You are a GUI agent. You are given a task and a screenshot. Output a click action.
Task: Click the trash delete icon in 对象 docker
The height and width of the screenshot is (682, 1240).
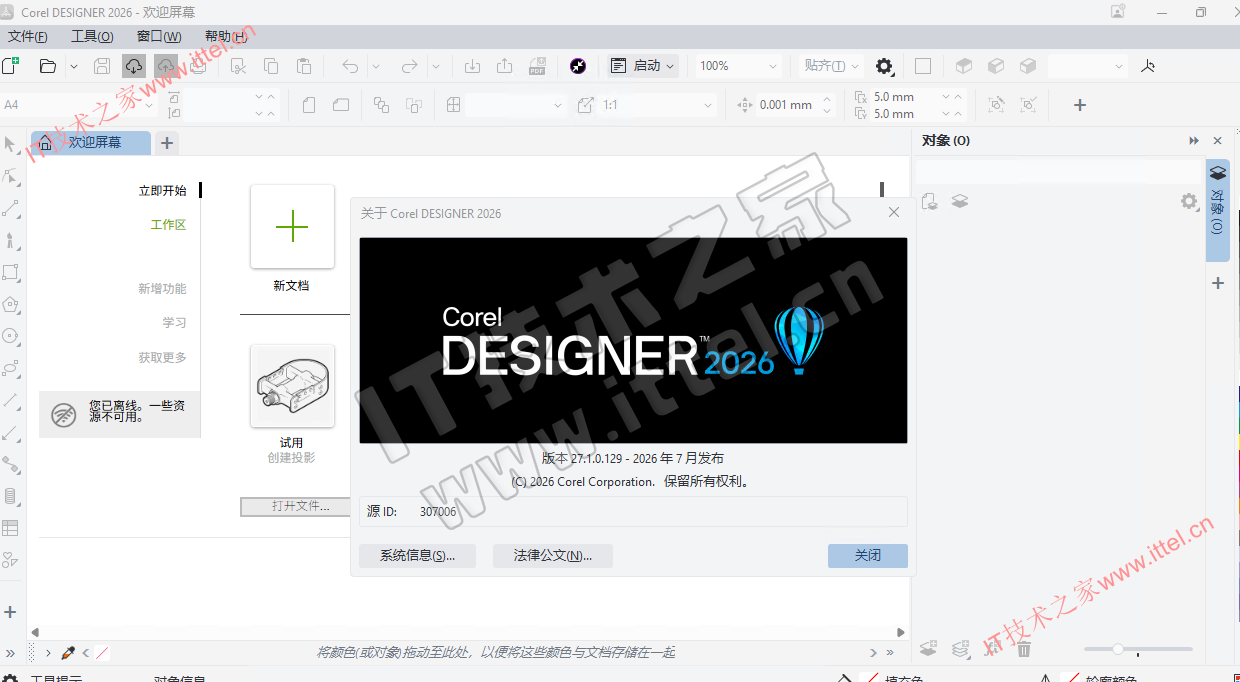[1024, 649]
